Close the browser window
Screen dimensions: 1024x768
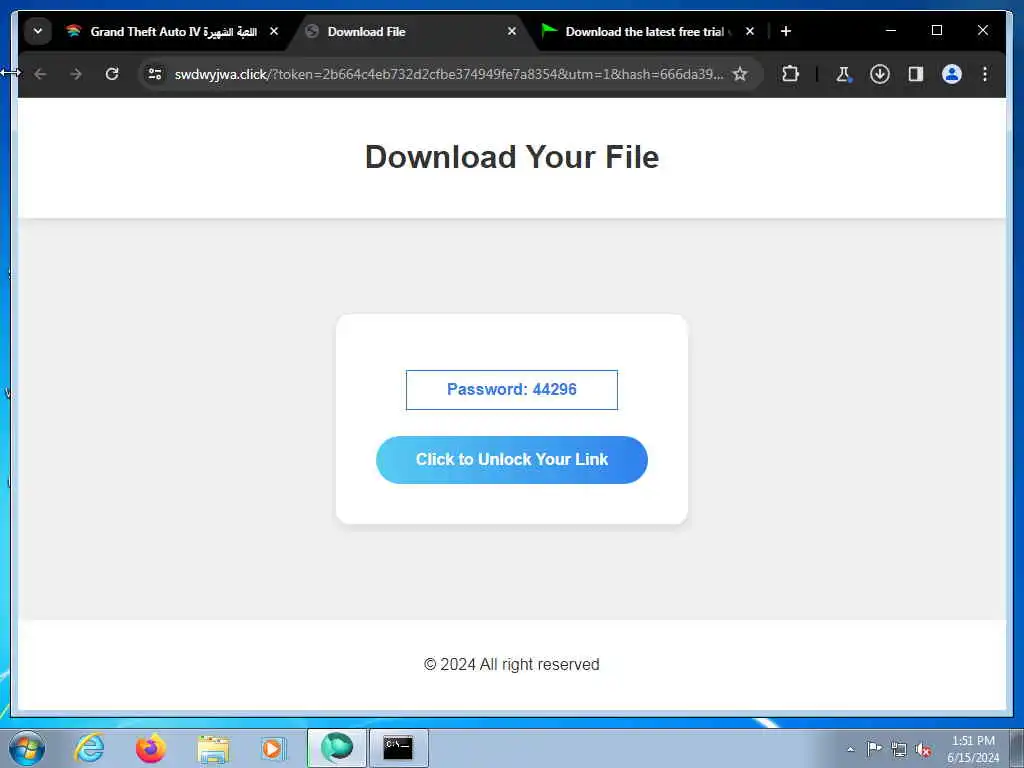click(982, 31)
